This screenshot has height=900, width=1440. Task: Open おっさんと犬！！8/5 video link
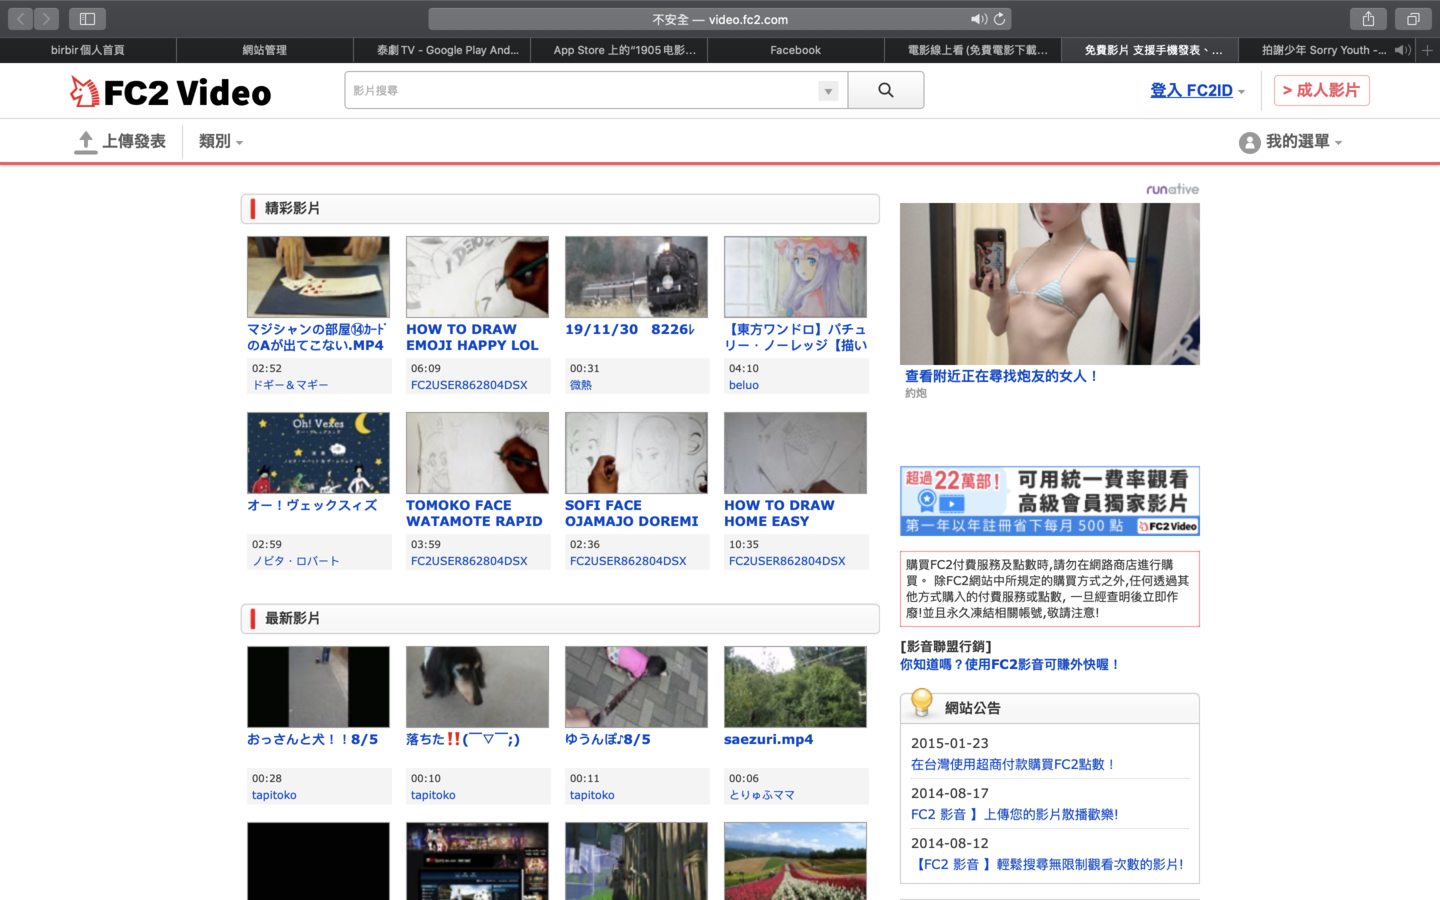pyautogui.click(x=313, y=739)
